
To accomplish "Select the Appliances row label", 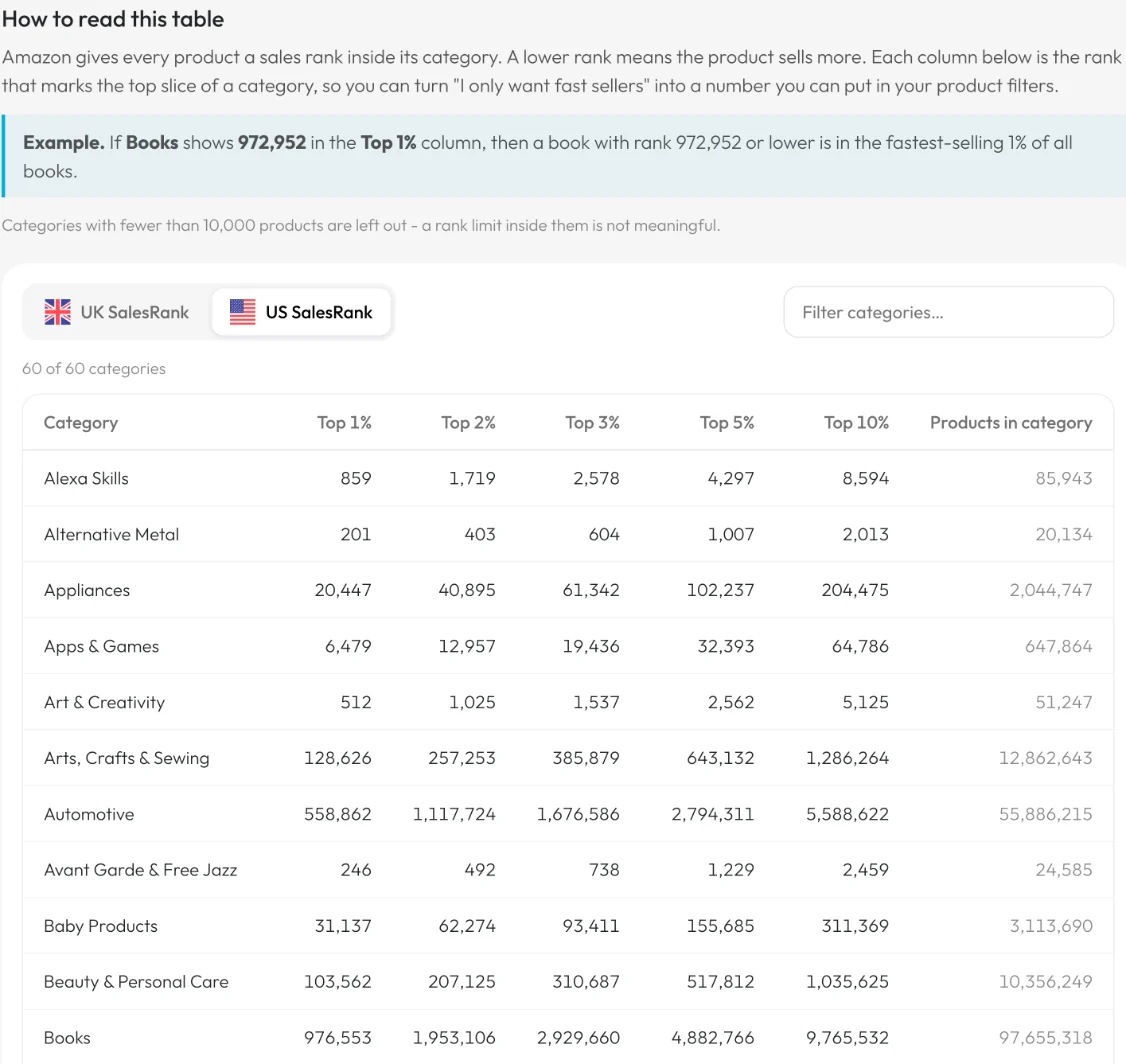I will click(x=87, y=590).
